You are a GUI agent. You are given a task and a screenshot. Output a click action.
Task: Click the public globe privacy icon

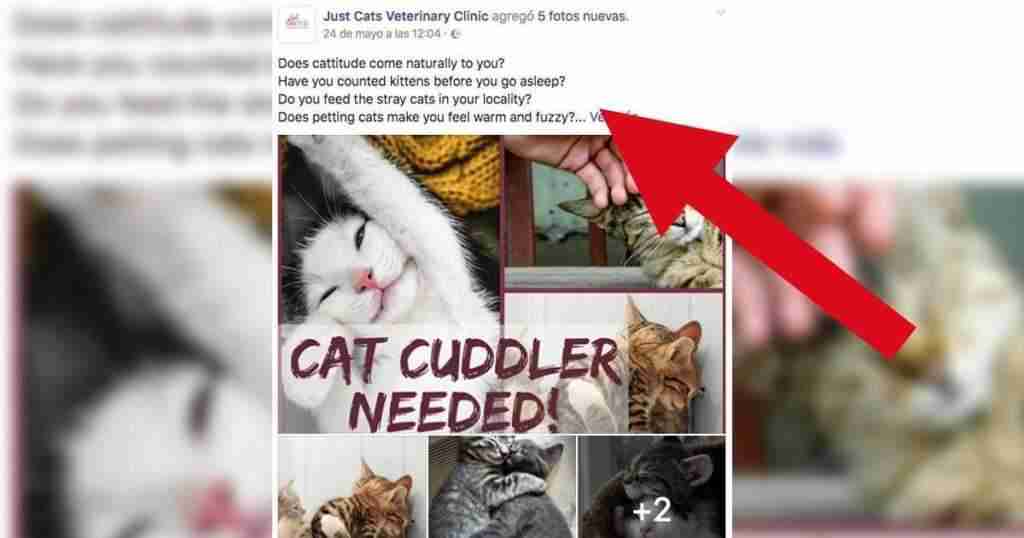click(x=455, y=34)
